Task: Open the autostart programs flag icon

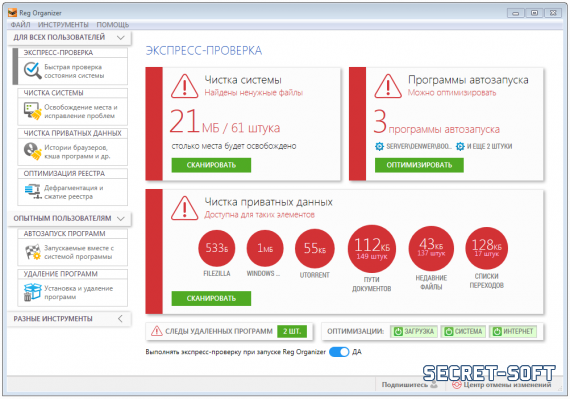Action: coord(33,252)
